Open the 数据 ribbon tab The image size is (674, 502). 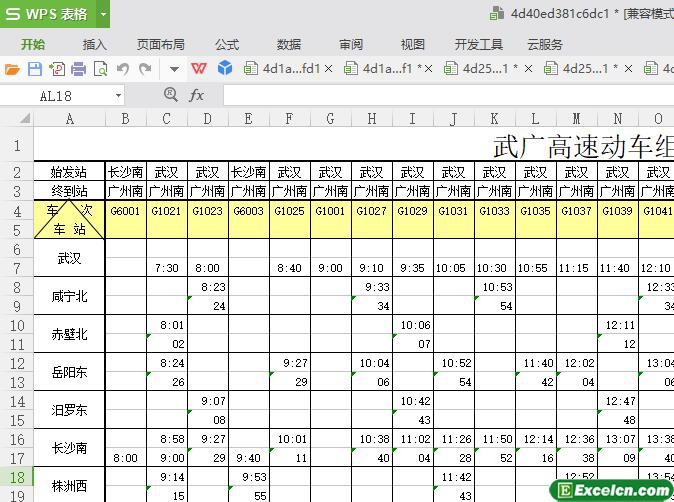[289, 44]
